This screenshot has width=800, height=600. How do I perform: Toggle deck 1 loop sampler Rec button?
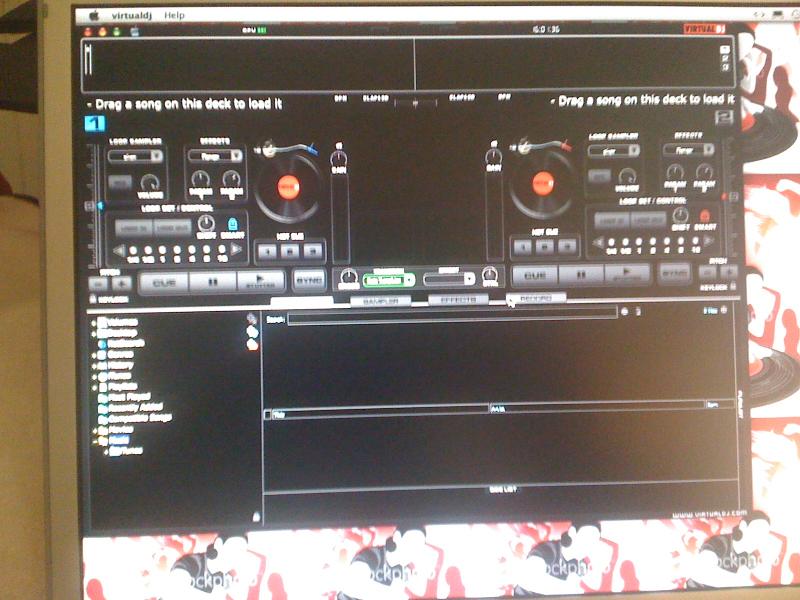pos(120,183)
